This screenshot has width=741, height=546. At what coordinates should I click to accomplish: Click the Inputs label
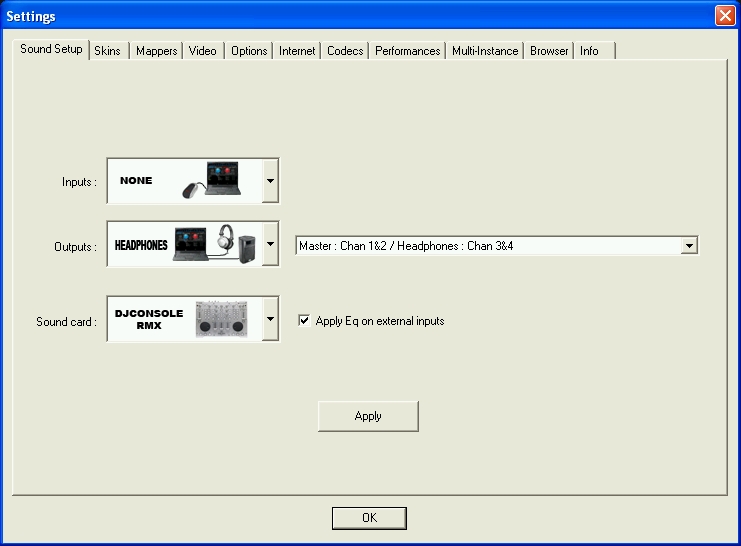(x=79, y=182)
